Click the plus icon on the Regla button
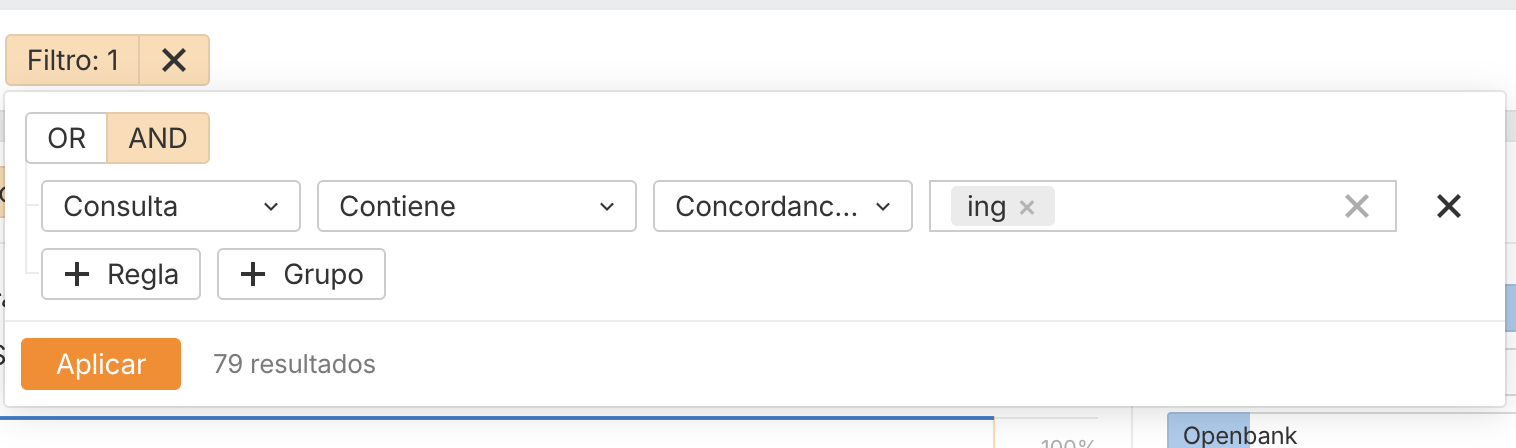The image size is (1516, 448). (77, 274)
